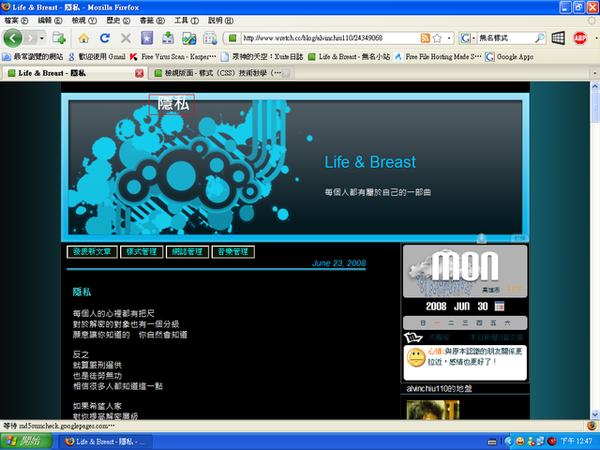Click the red Adblock Plus ABP icon
Screen dimensions: 600x450
[580, 38]
